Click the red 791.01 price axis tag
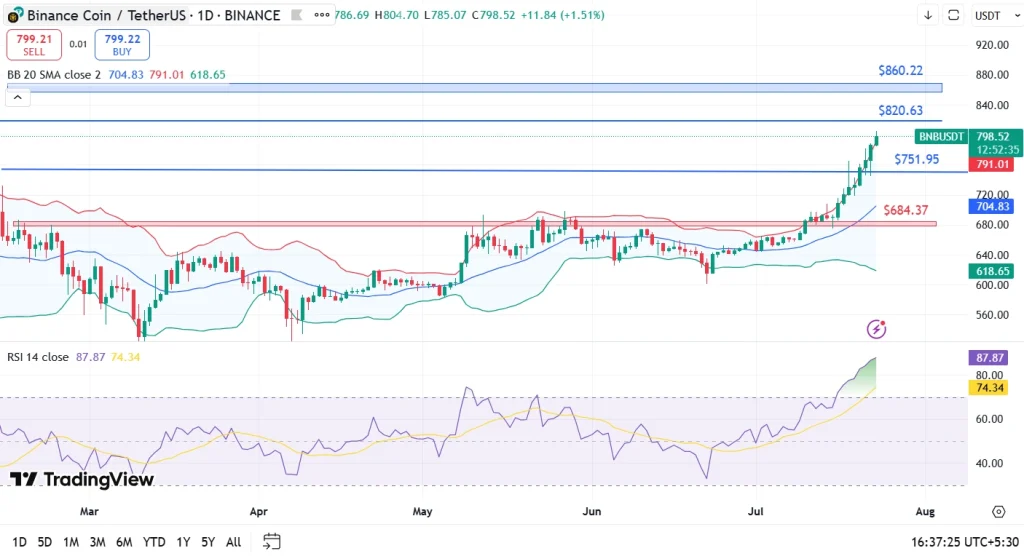The image size is (1024, 556). tap(991, 164)
